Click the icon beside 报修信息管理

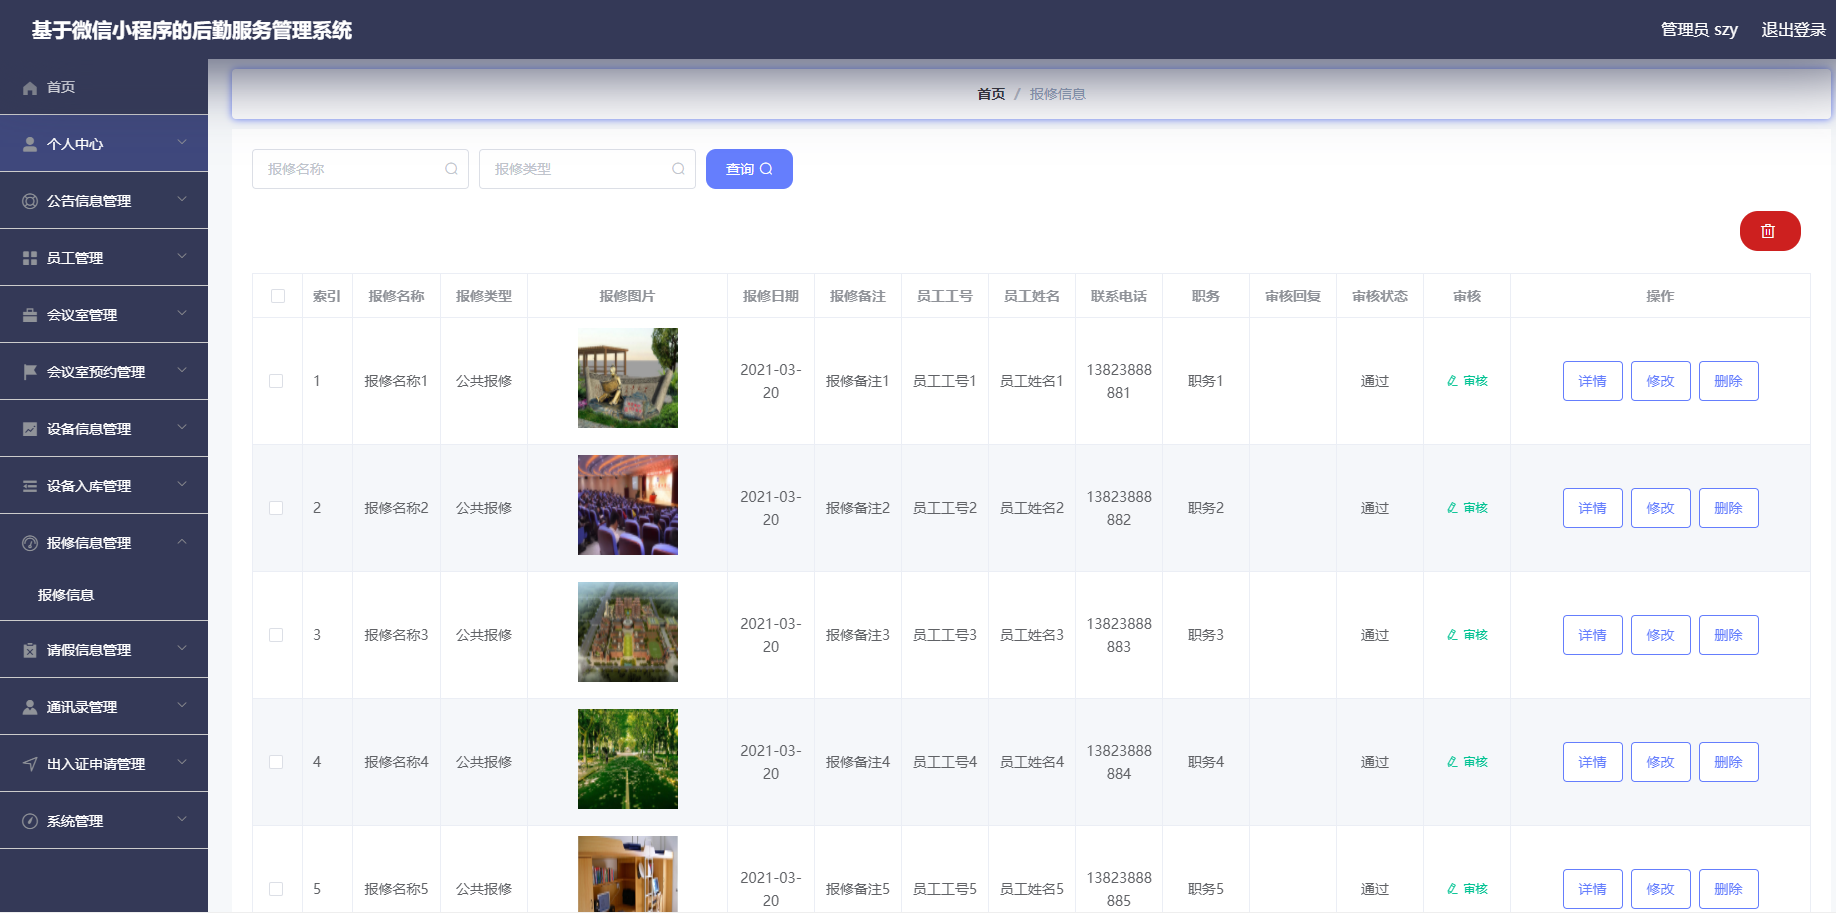[x=30, y=543]
